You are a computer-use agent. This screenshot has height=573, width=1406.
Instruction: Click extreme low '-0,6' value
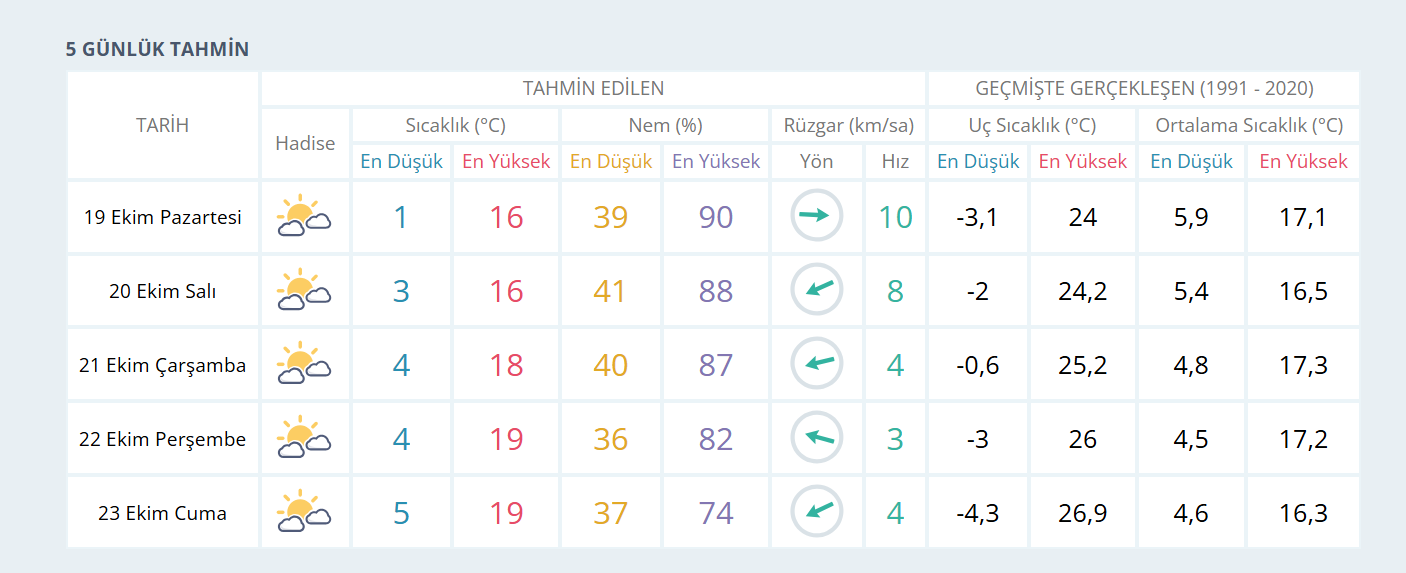click(978, 365)
